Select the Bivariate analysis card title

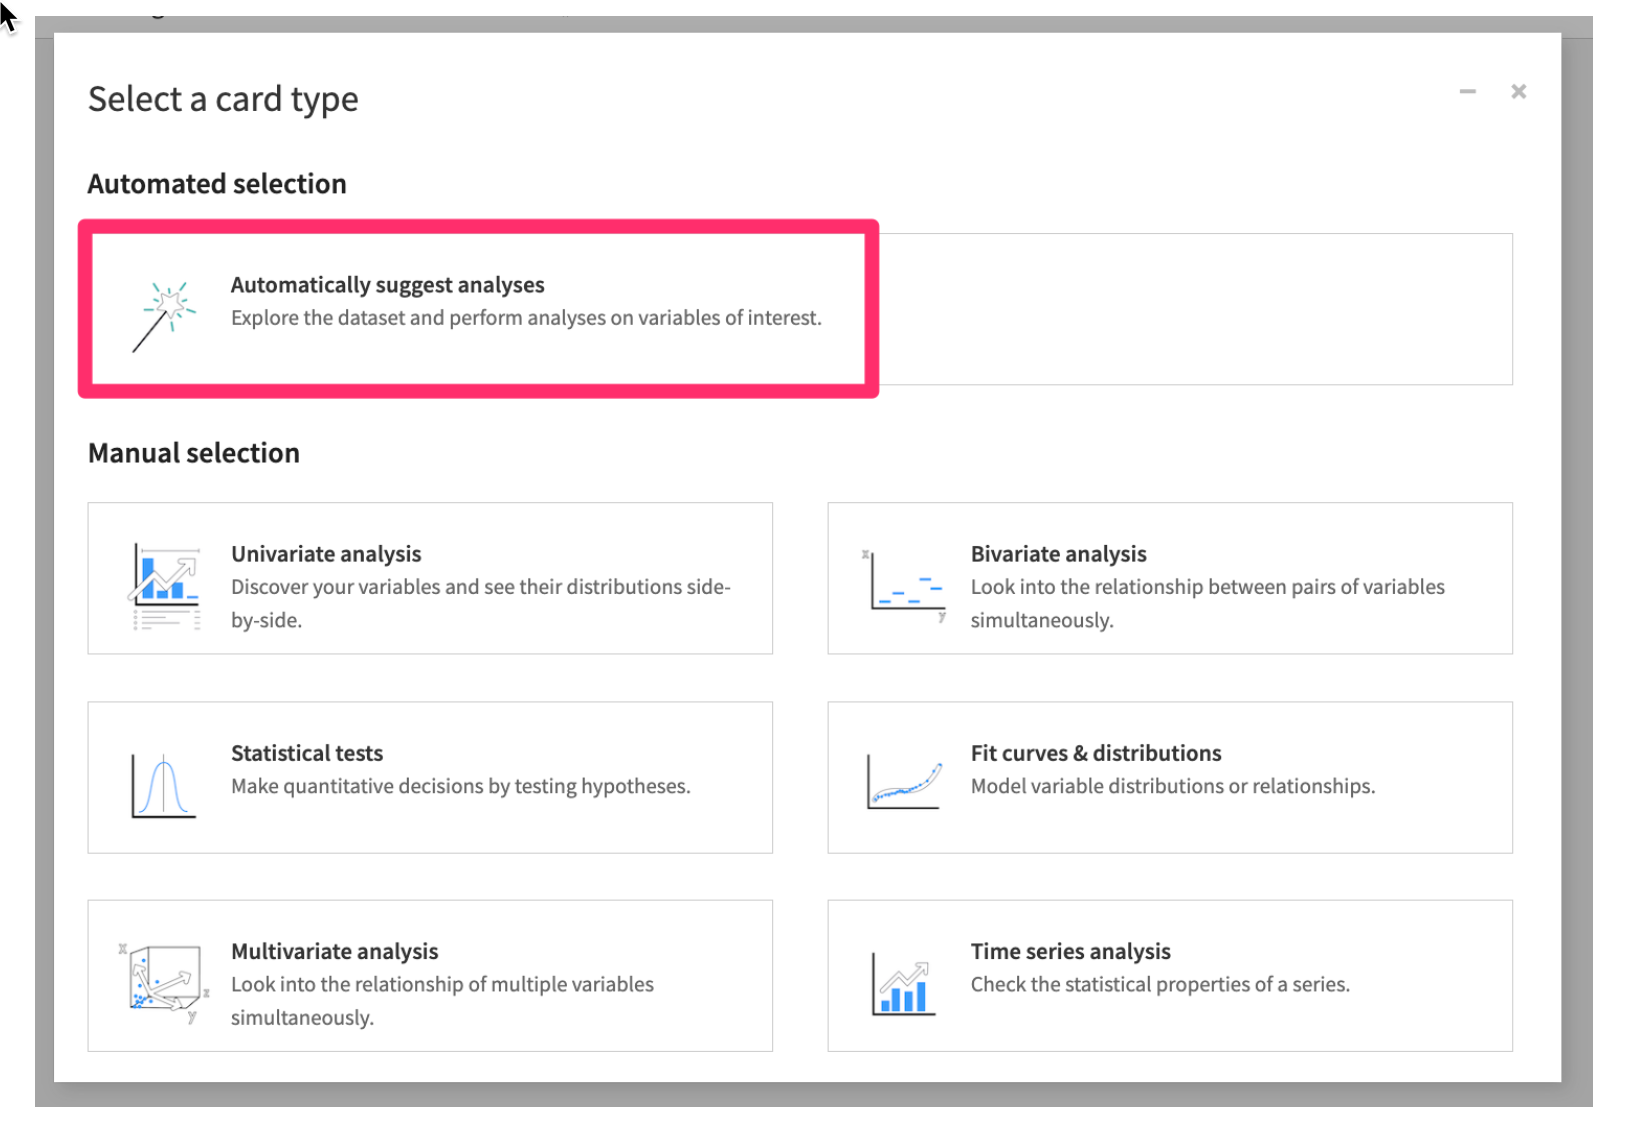coord(1058,554)
